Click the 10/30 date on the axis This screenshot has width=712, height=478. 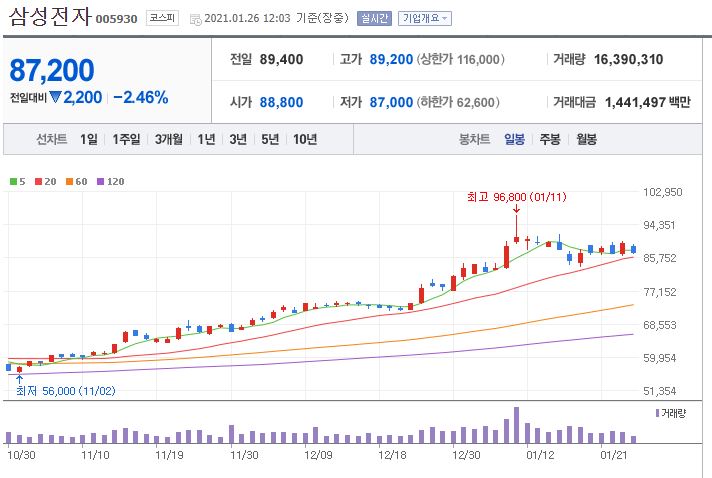[21, 455]
